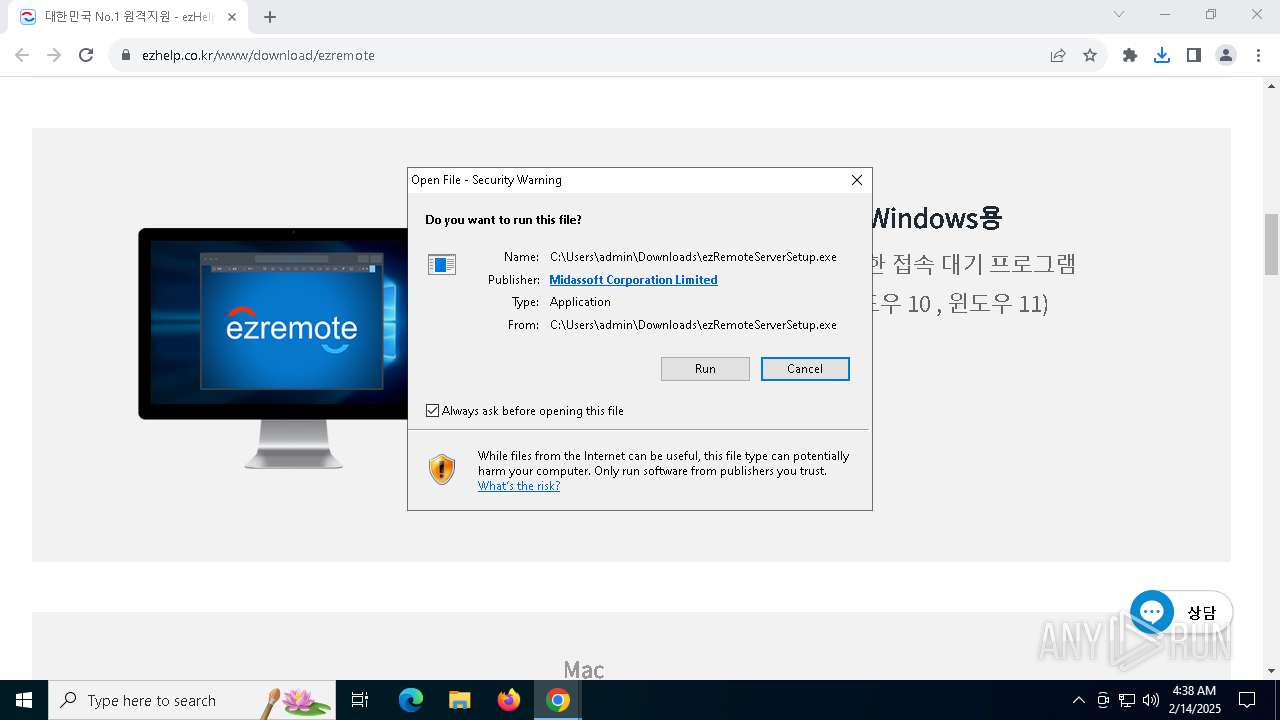Click the ezremote monitor image
Image resolution: width=1280 pixels, height=720 pixels.
pos(274,347)
